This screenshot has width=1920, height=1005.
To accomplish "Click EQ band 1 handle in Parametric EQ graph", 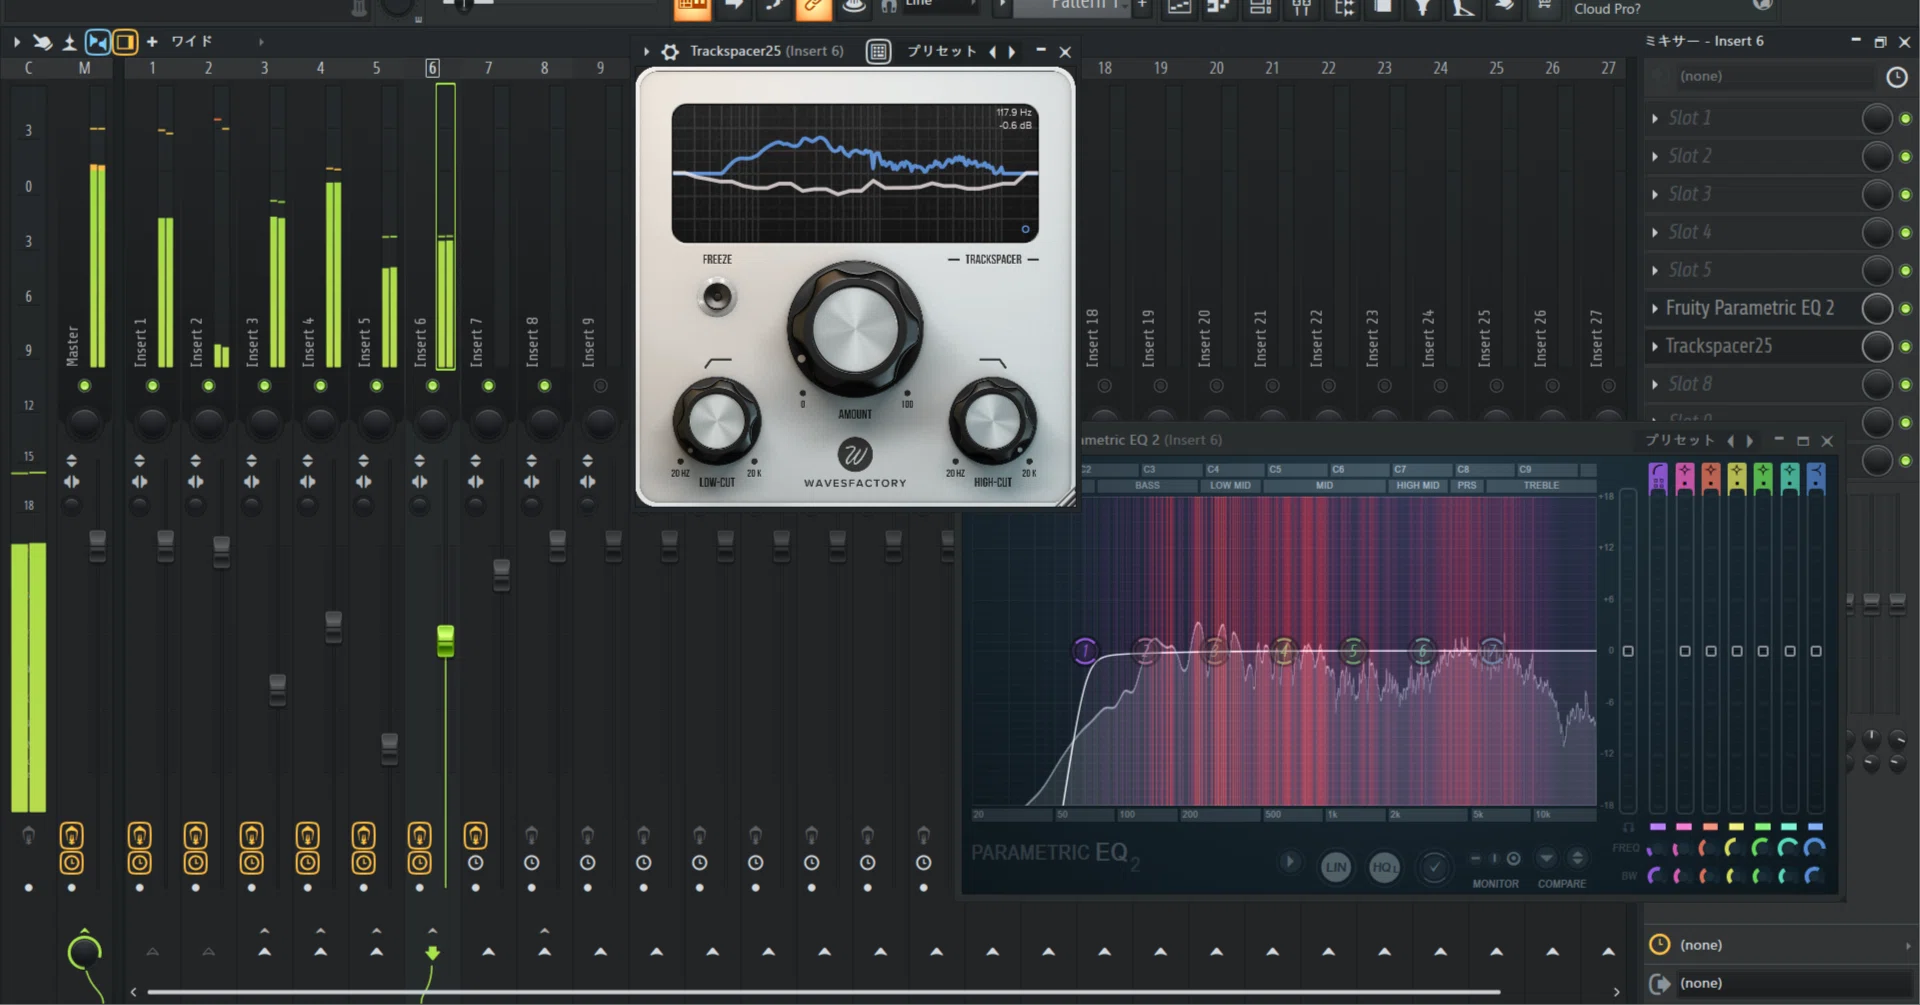I will tap(1085, 652).
